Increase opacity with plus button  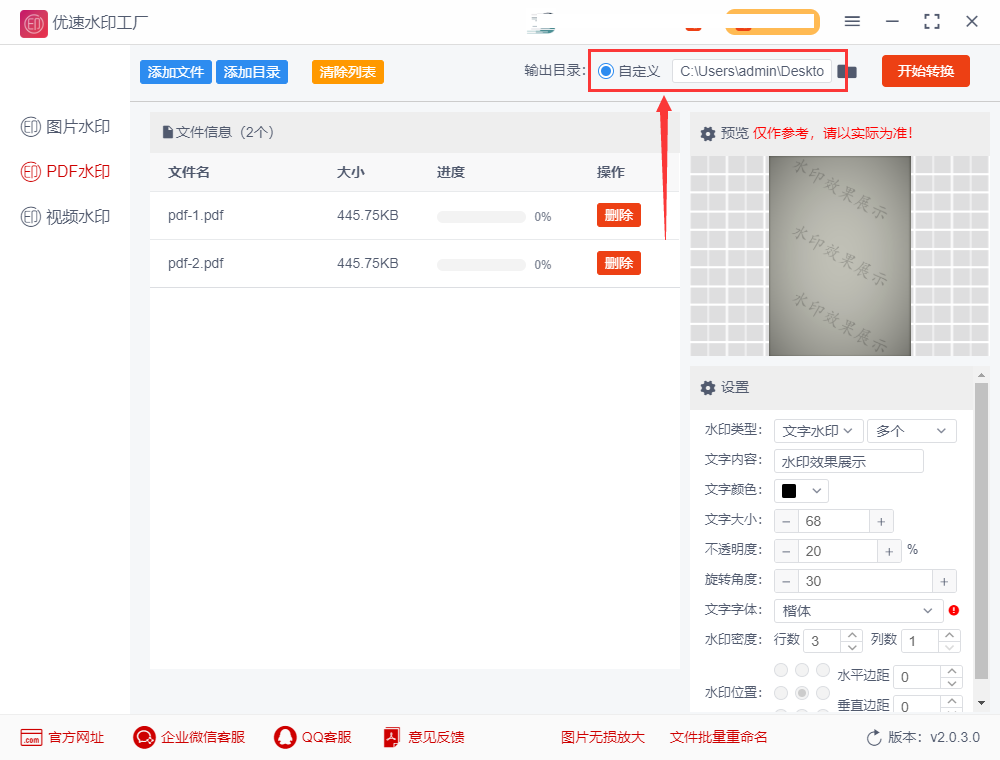889,552
